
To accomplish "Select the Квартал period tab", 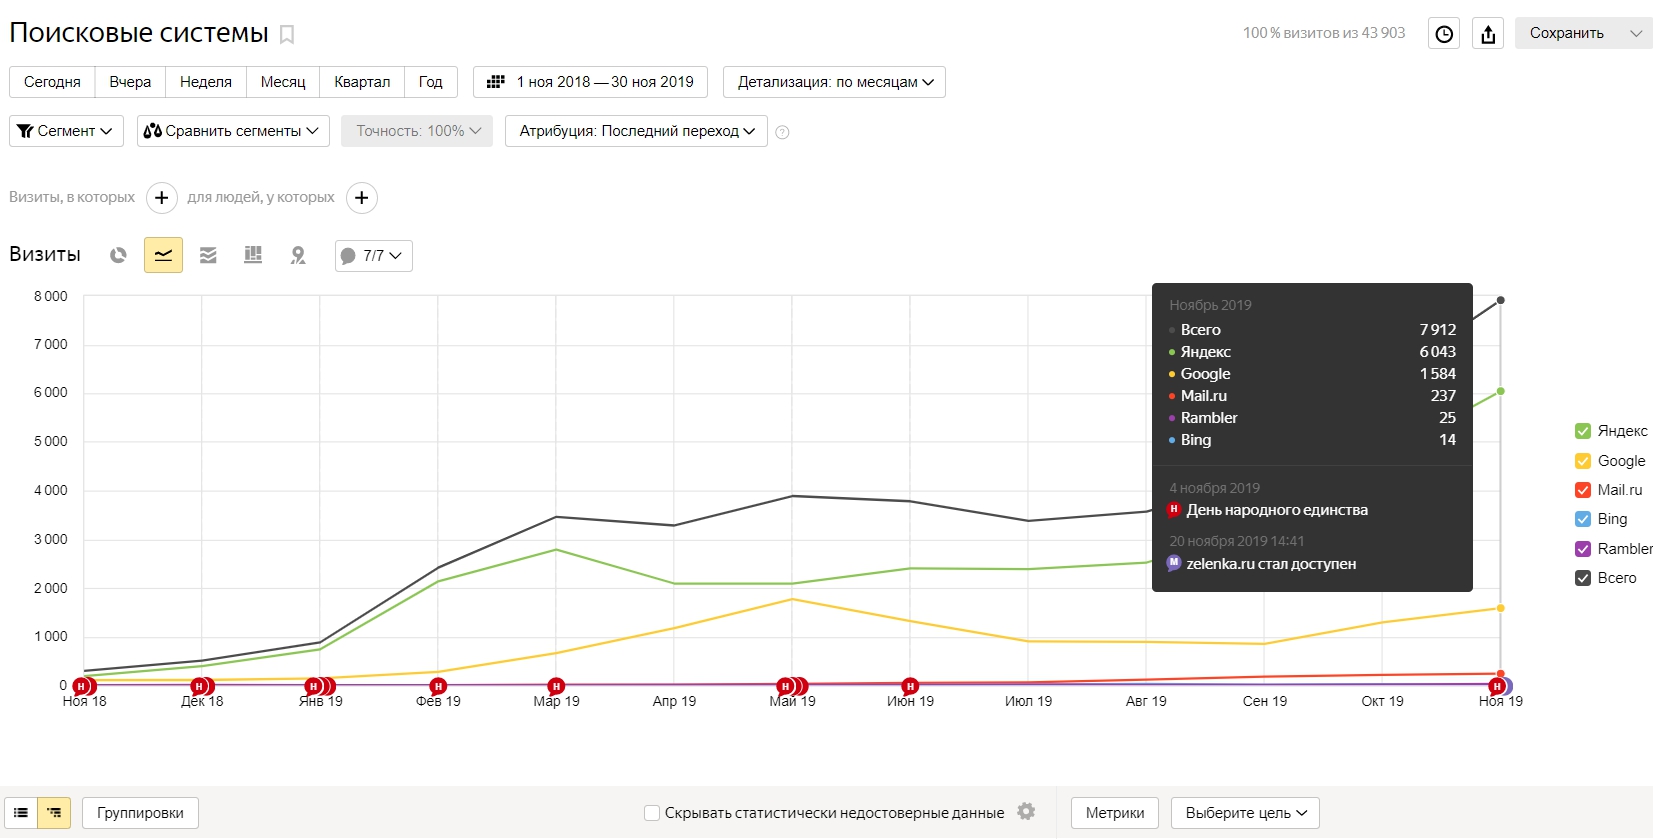I will click(362, 82).
